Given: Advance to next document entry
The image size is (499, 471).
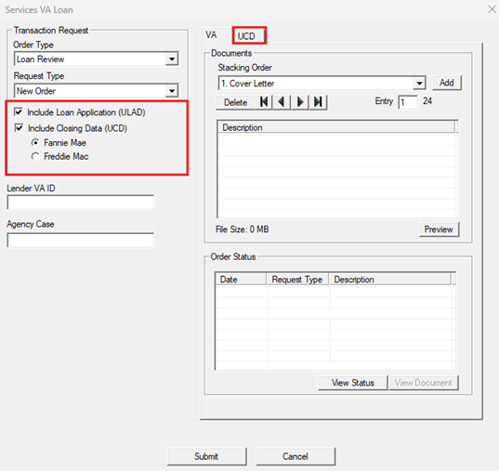Looking at the screenshot, I should (x=300, y=102).
